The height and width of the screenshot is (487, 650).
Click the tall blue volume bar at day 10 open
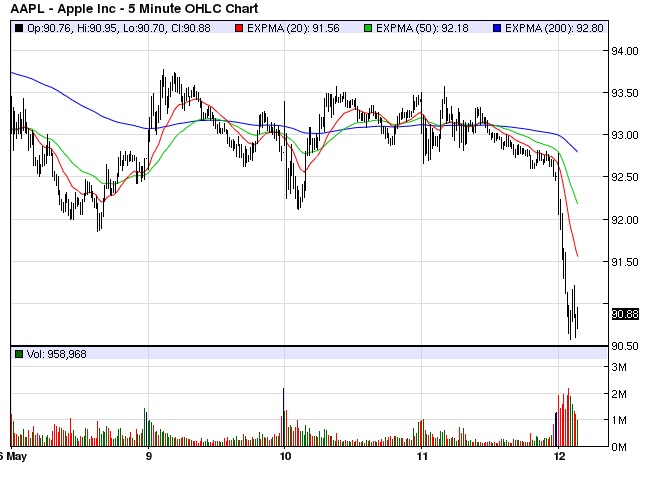tap(284, 417)
